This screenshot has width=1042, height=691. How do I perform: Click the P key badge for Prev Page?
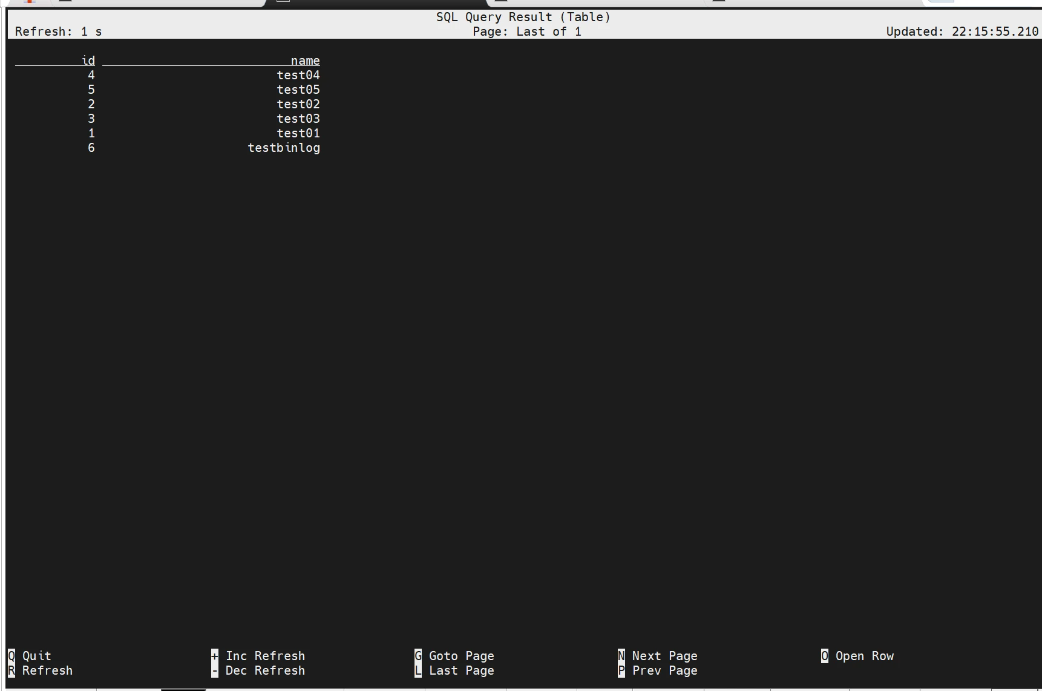point(622,671)
